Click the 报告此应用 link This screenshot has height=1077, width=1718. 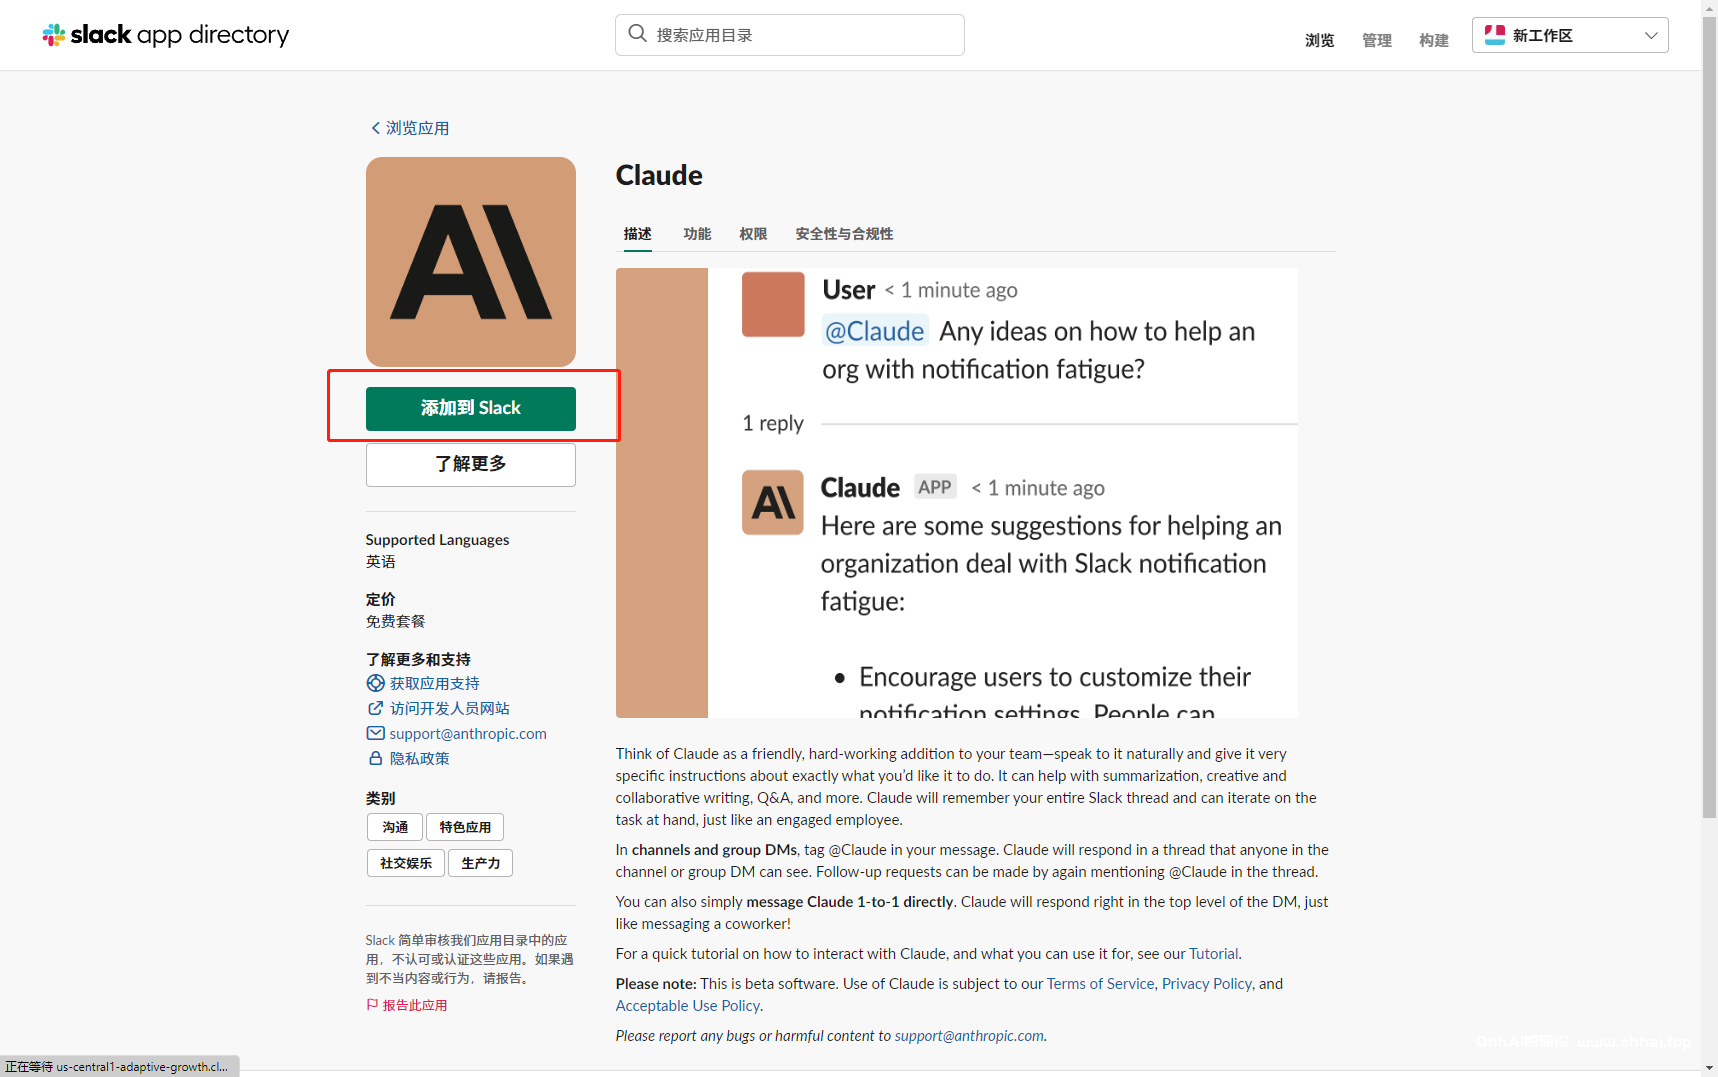[414, 1005]
